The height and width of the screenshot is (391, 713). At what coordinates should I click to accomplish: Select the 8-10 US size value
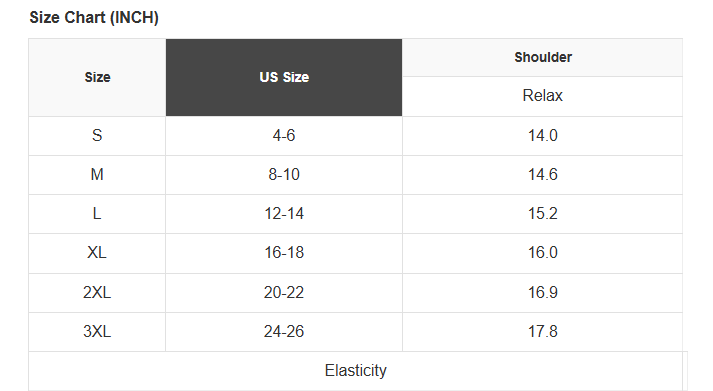click(x=284, y=175)
